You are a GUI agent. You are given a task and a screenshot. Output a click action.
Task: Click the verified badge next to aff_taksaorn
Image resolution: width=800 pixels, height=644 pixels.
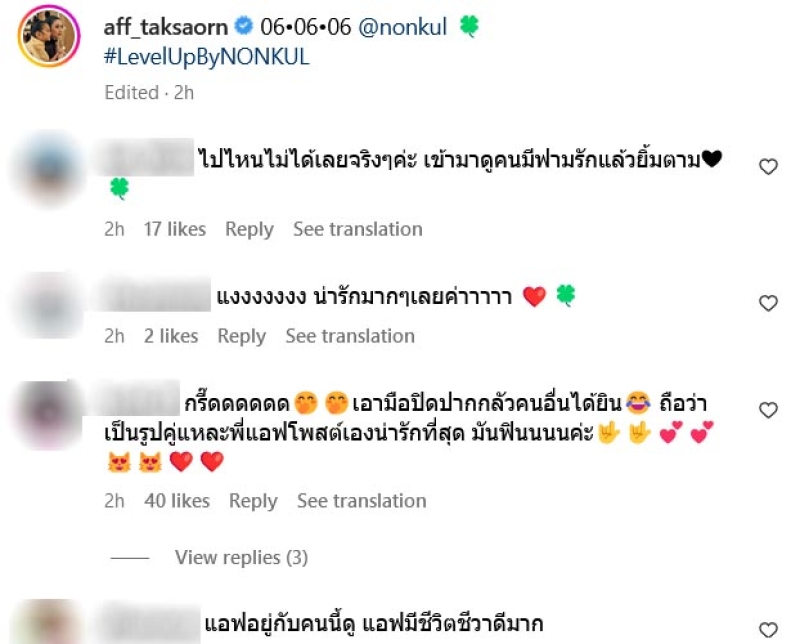pos(244,26)
